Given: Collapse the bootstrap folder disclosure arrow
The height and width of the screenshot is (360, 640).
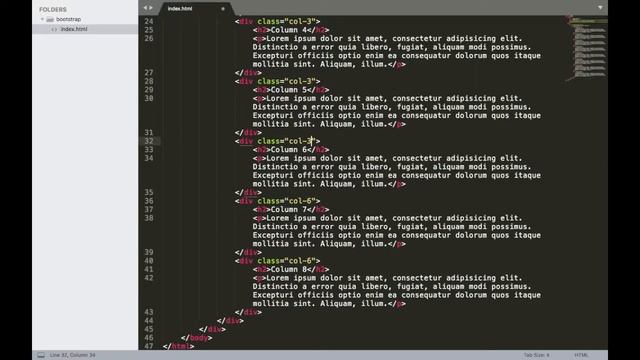Looking at the screenshot, I should click(x=42, y=19).
